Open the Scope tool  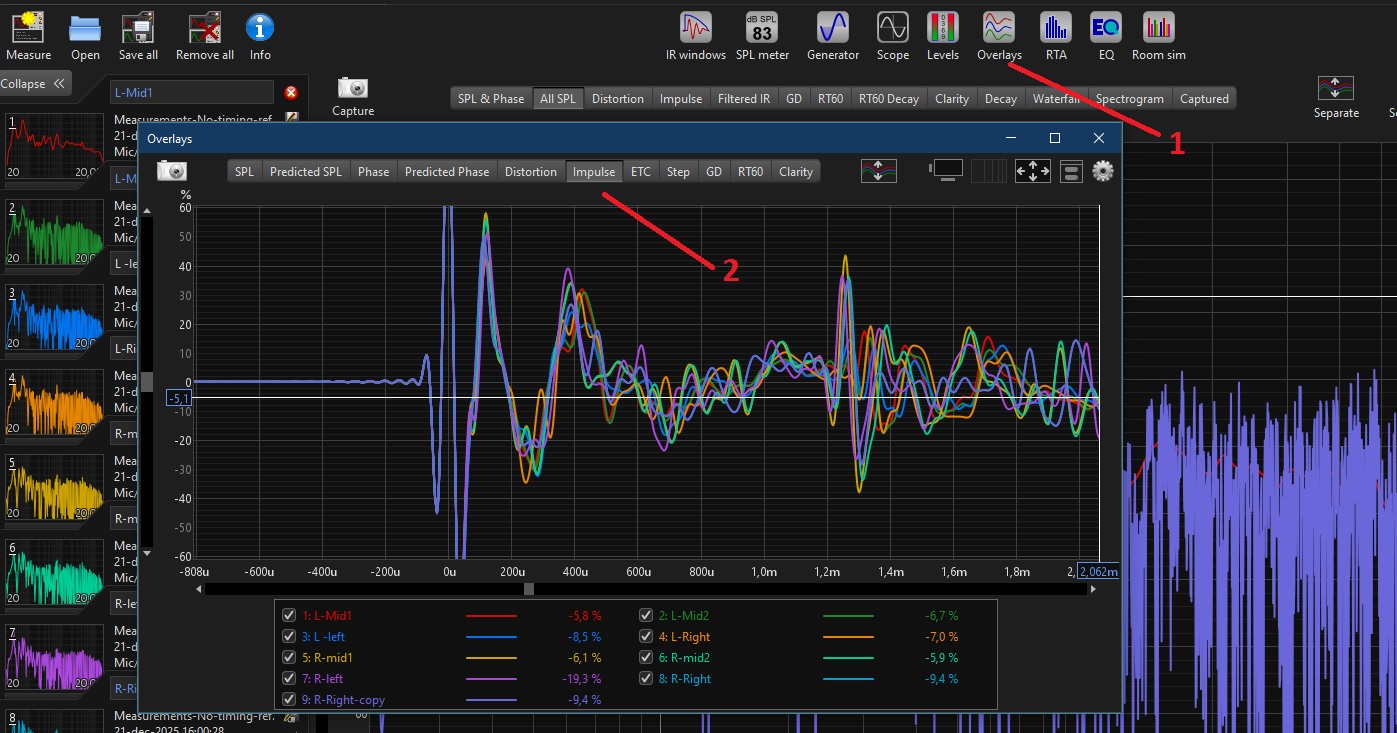pos(892,28)
